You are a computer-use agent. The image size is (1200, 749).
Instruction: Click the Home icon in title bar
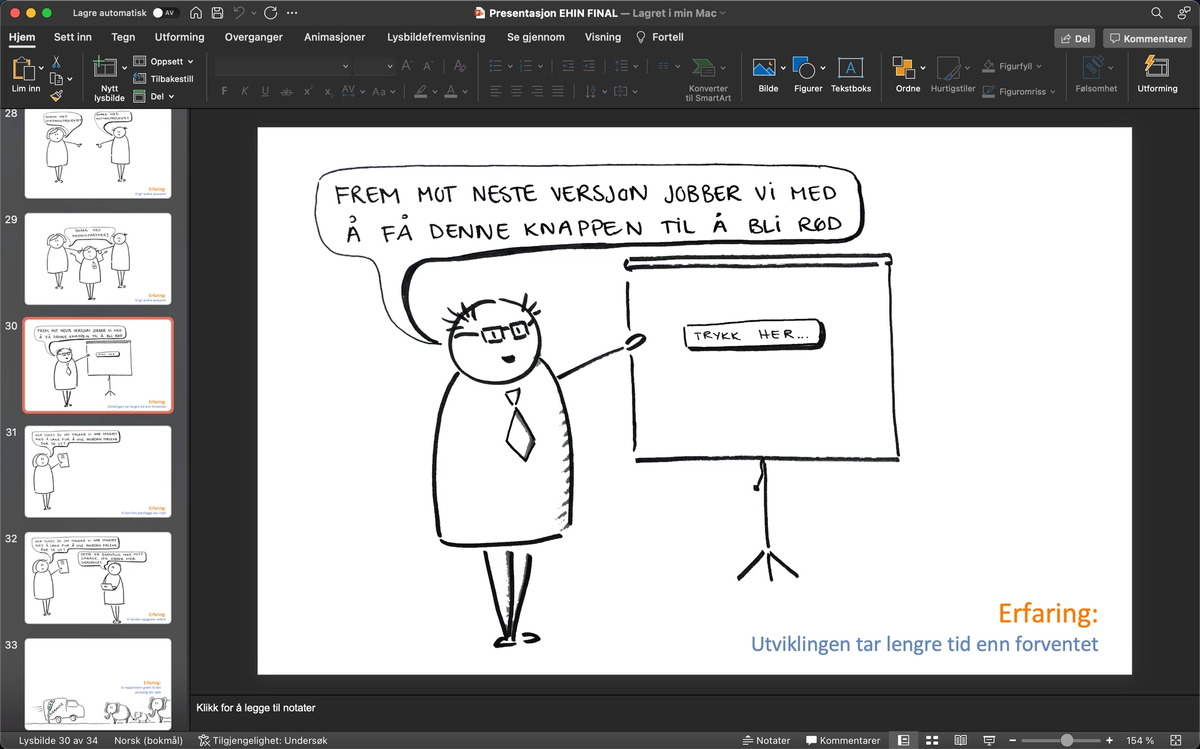tap(197, 13)
